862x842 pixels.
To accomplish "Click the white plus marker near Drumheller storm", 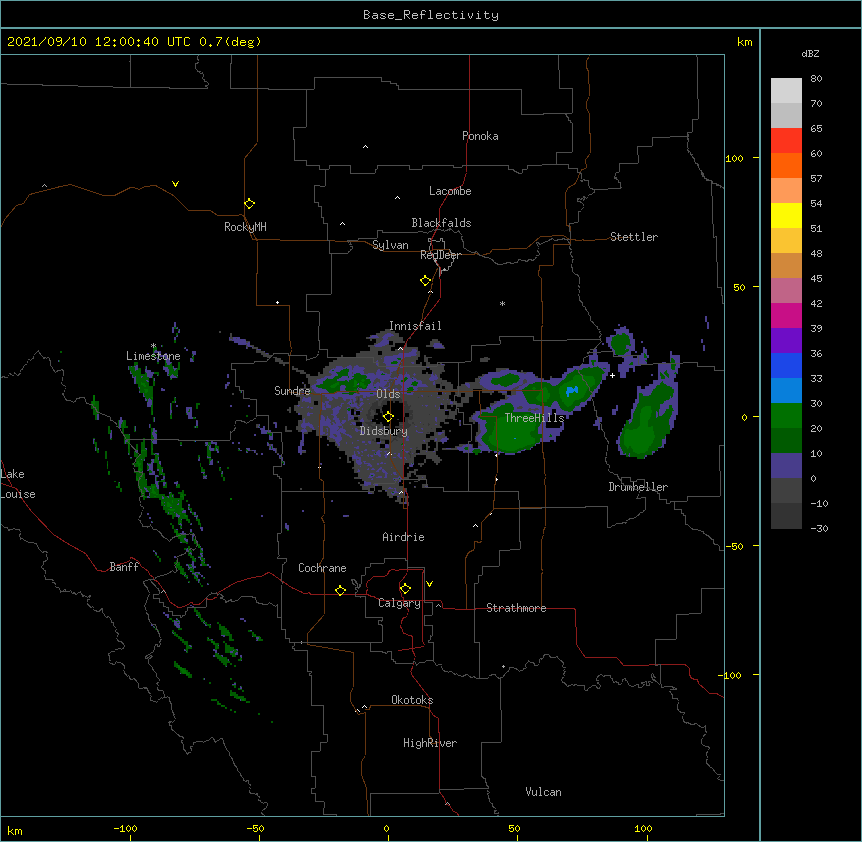I will coord(612,375).
